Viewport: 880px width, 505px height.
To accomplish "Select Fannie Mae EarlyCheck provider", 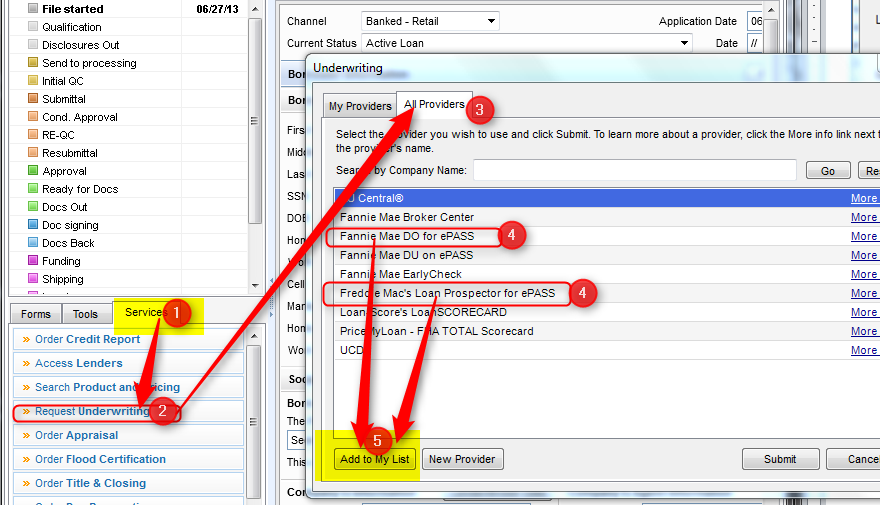I will pyautogui.click(x=607, y=274).
